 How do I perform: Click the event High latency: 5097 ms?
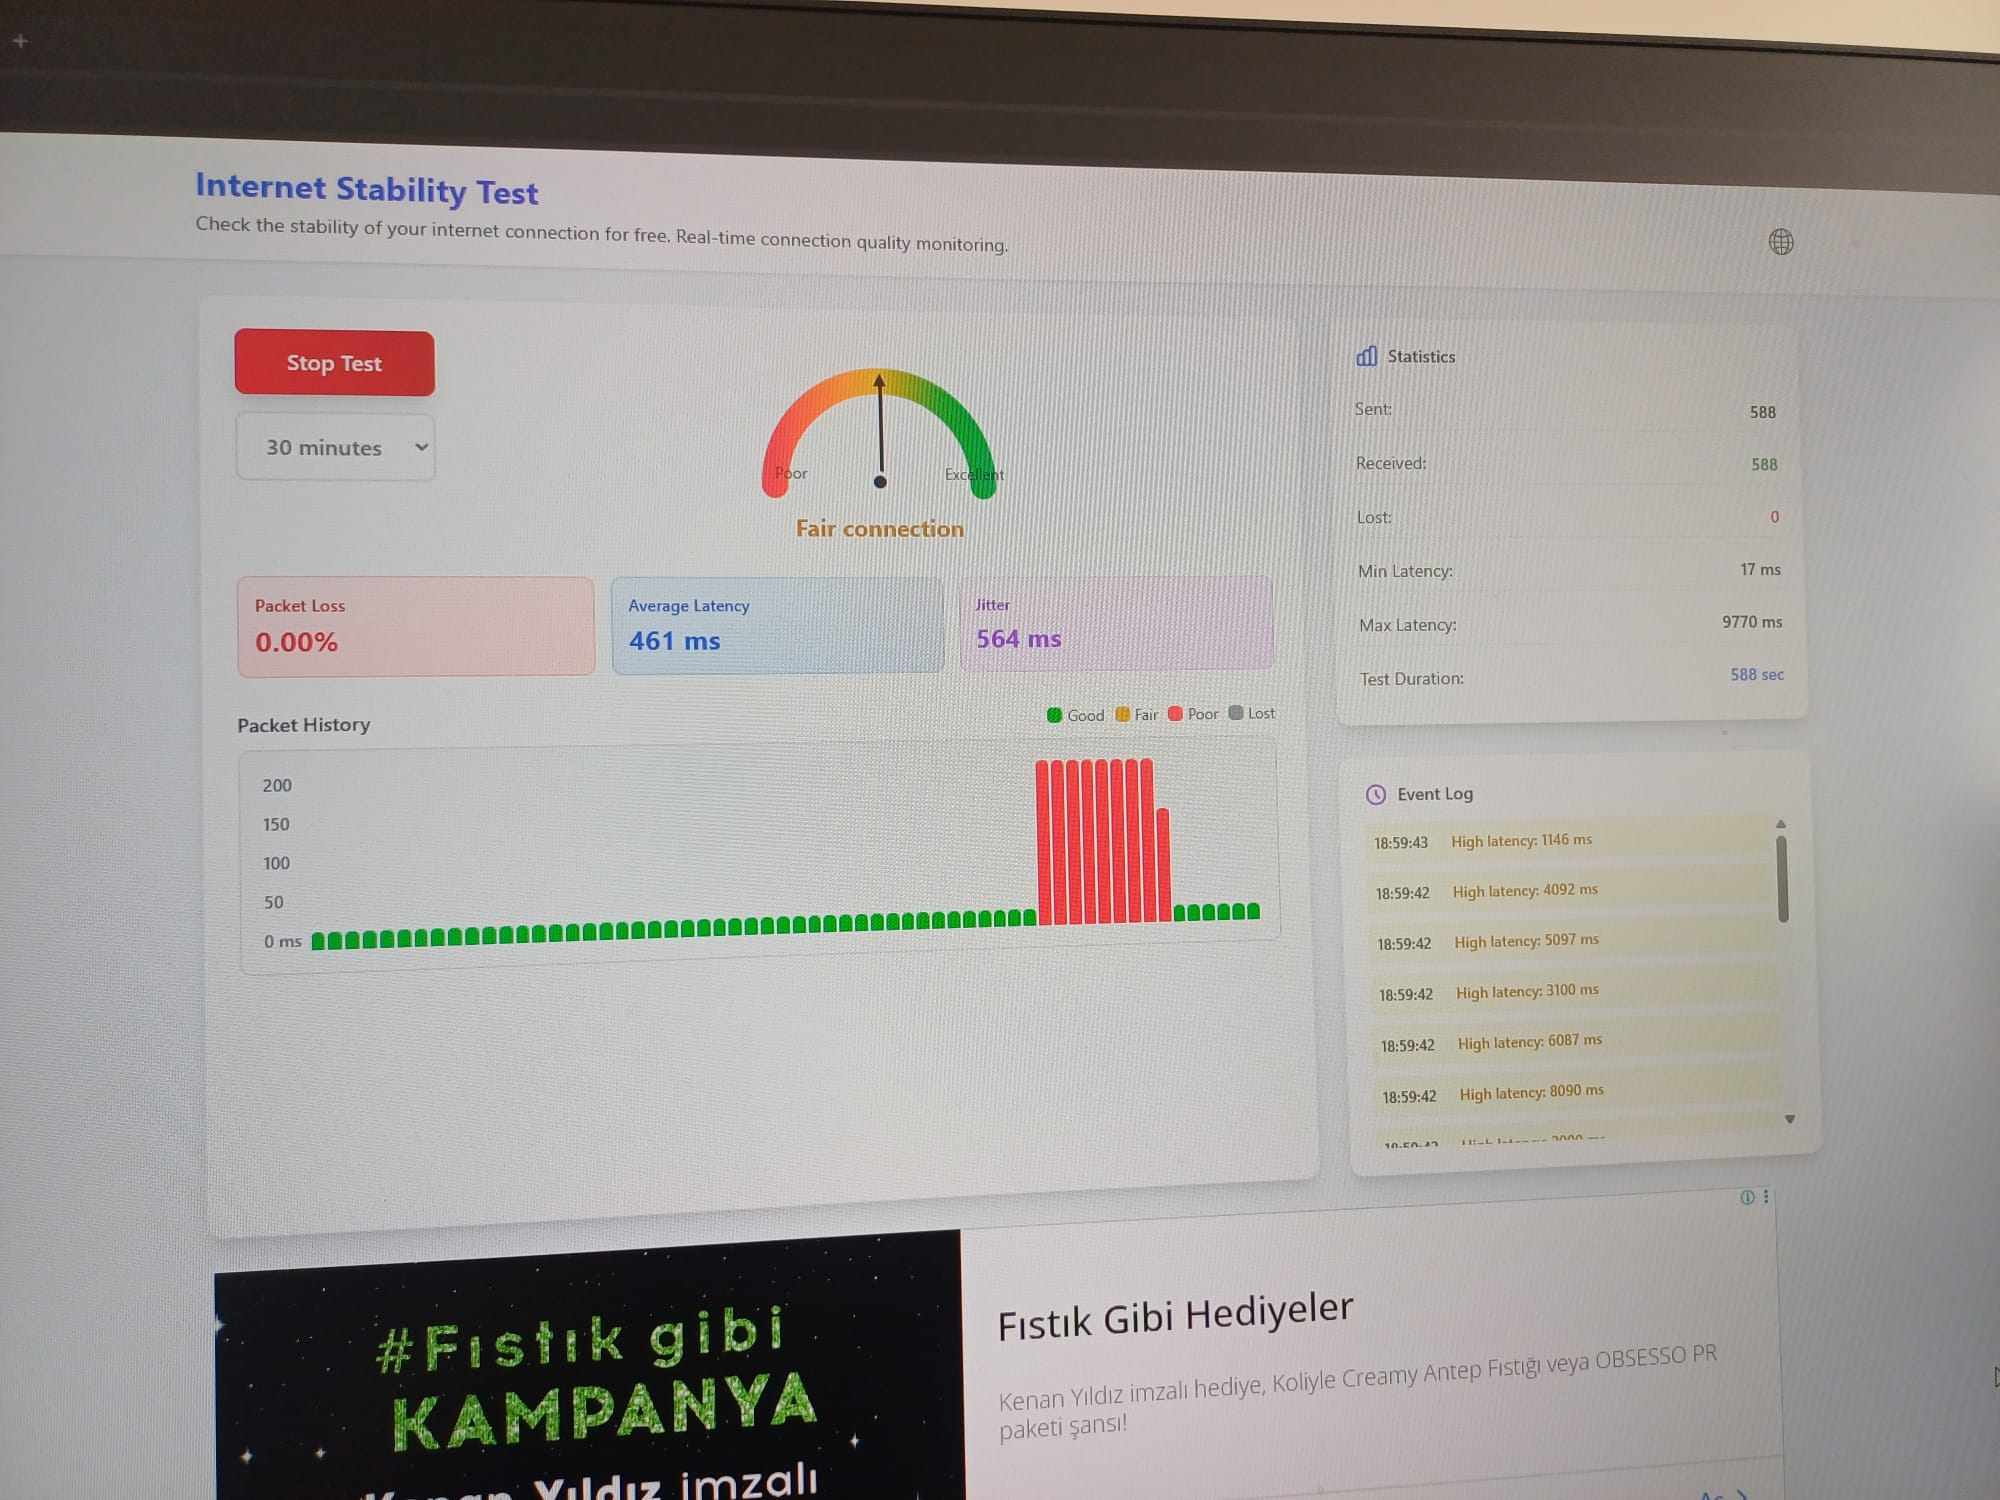(x=1526, y=940)
